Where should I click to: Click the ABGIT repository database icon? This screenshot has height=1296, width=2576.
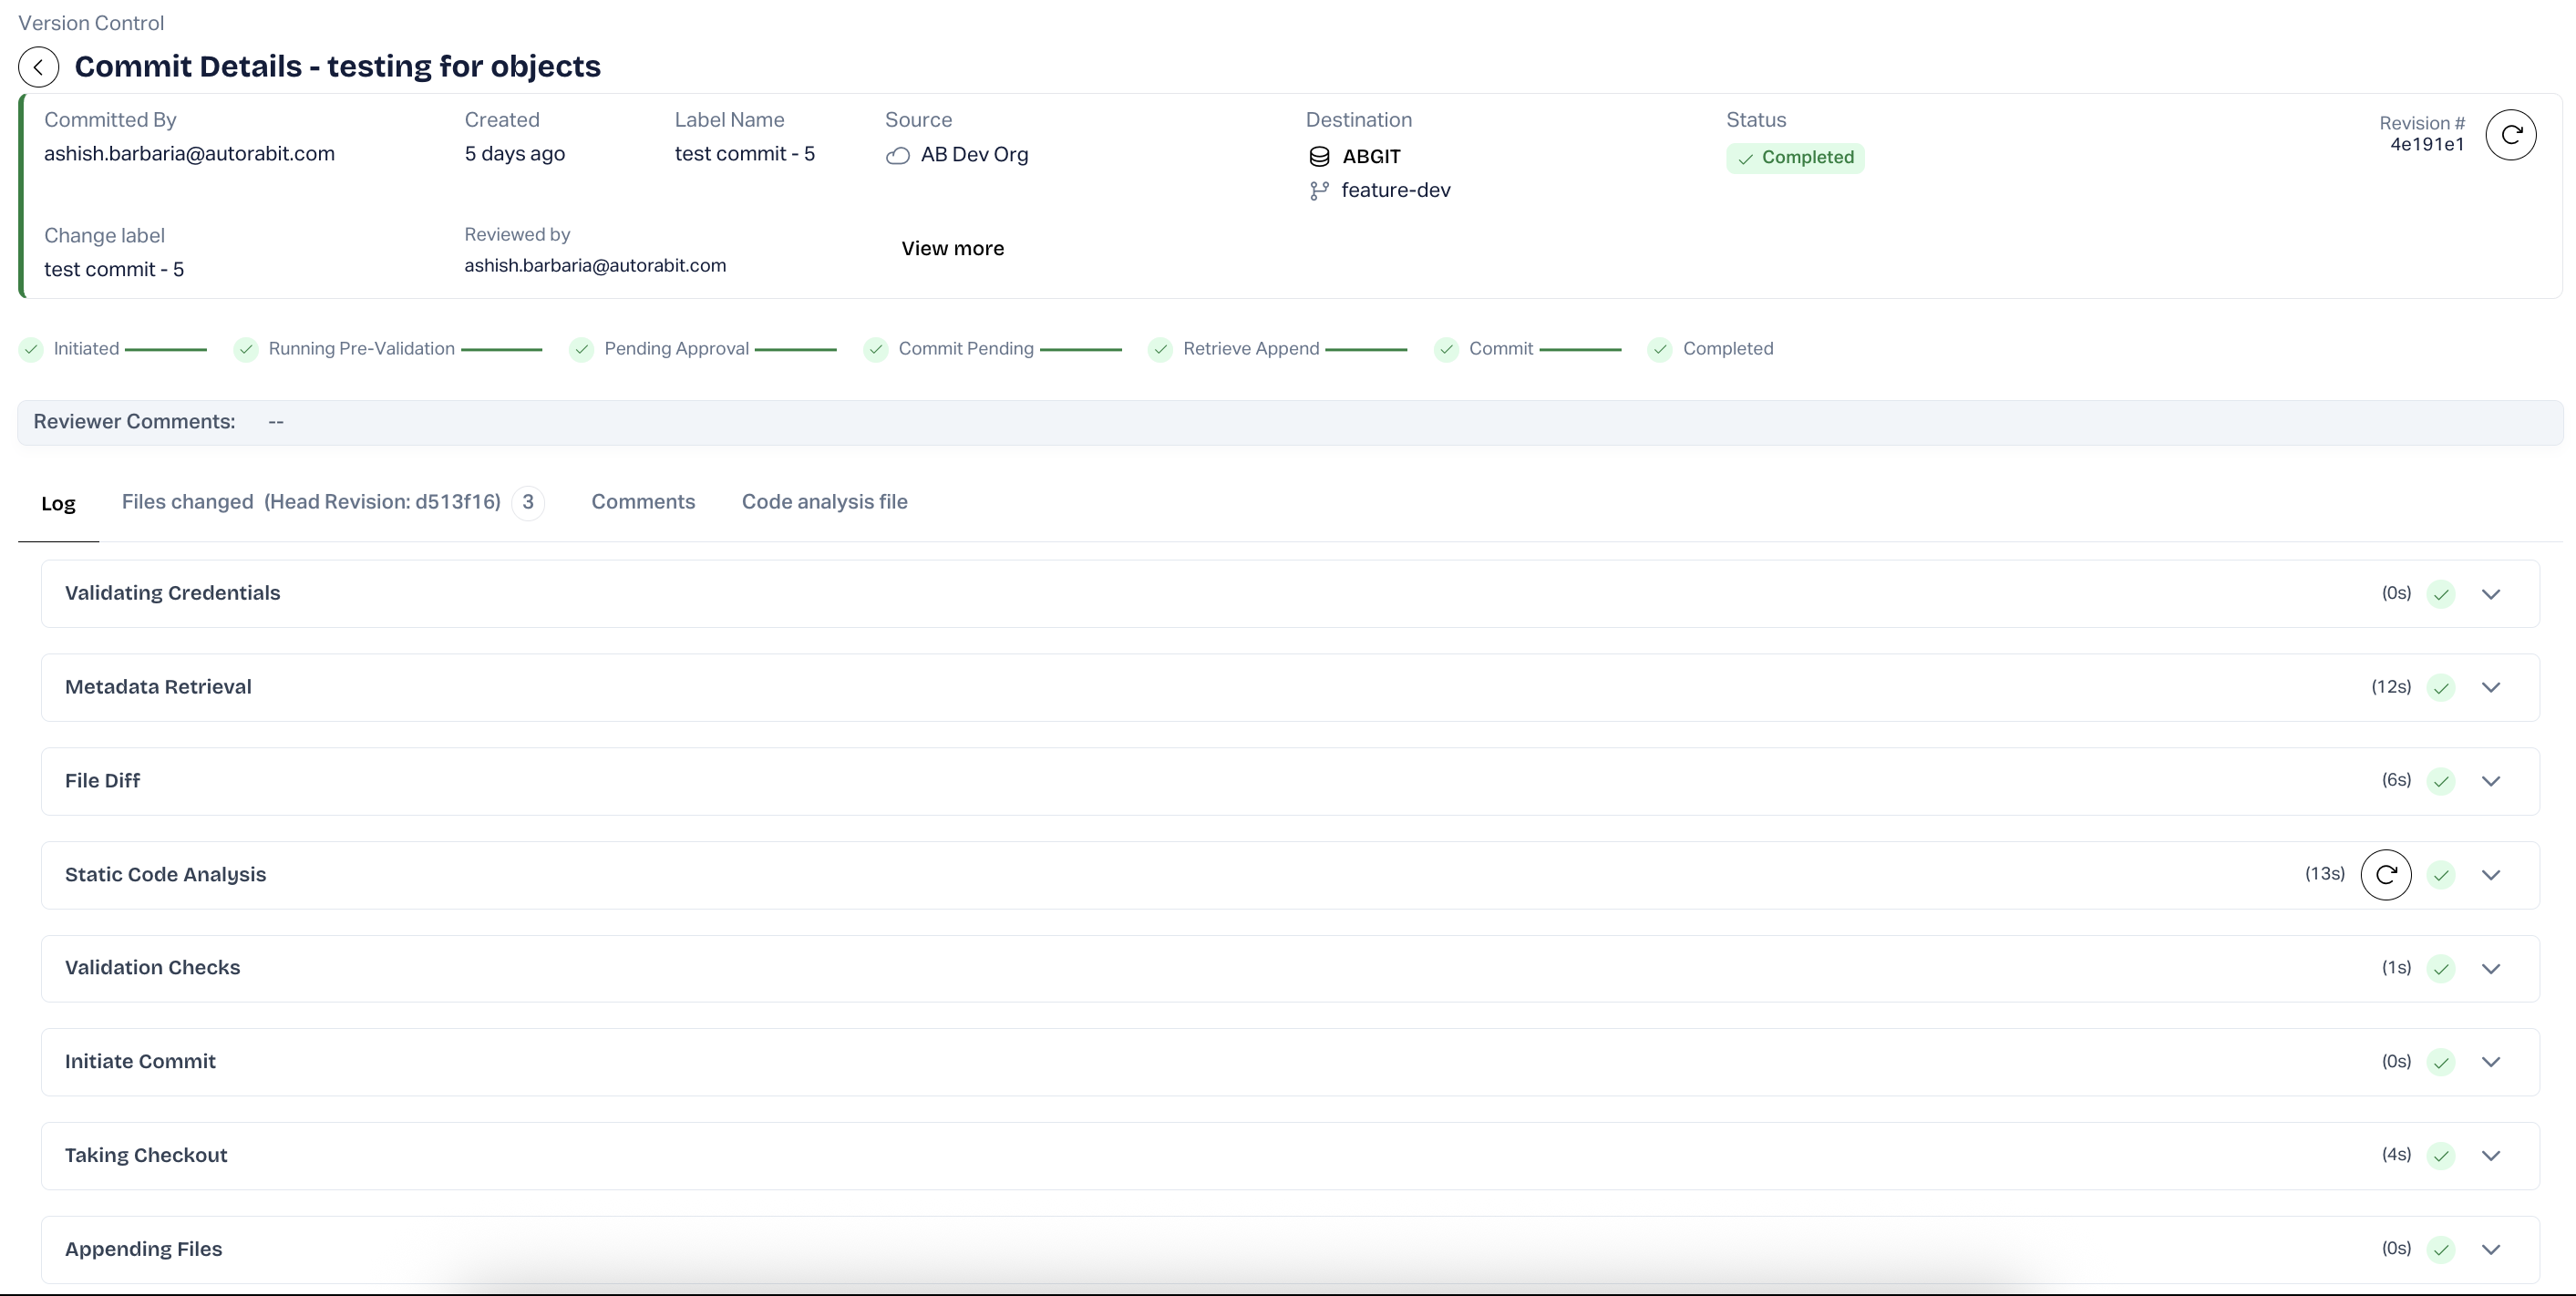[x=1319, y=157]
